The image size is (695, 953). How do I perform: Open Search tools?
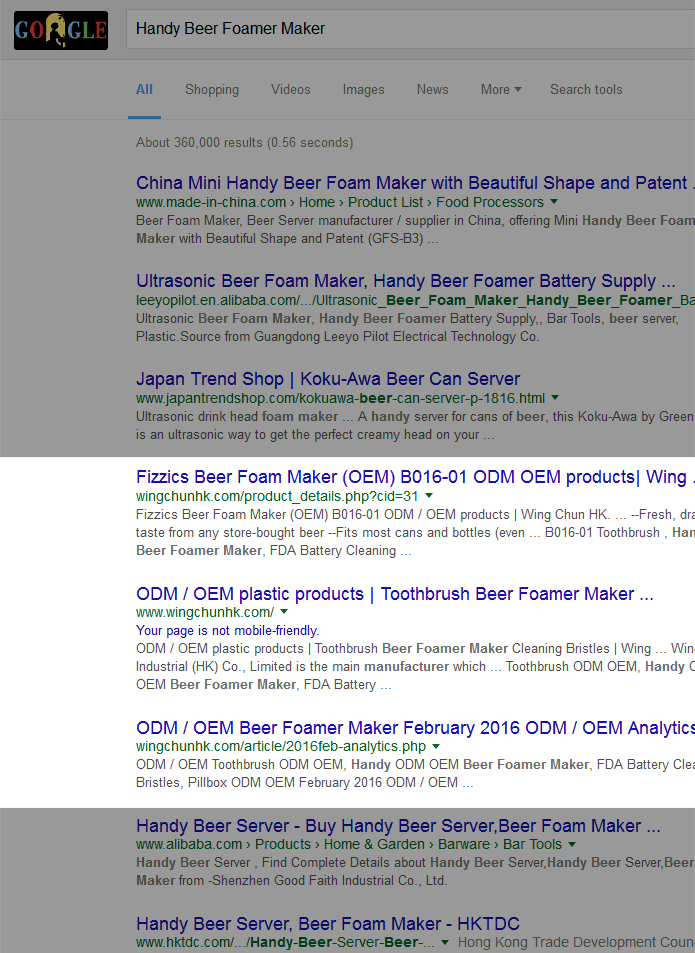point(586,89)
